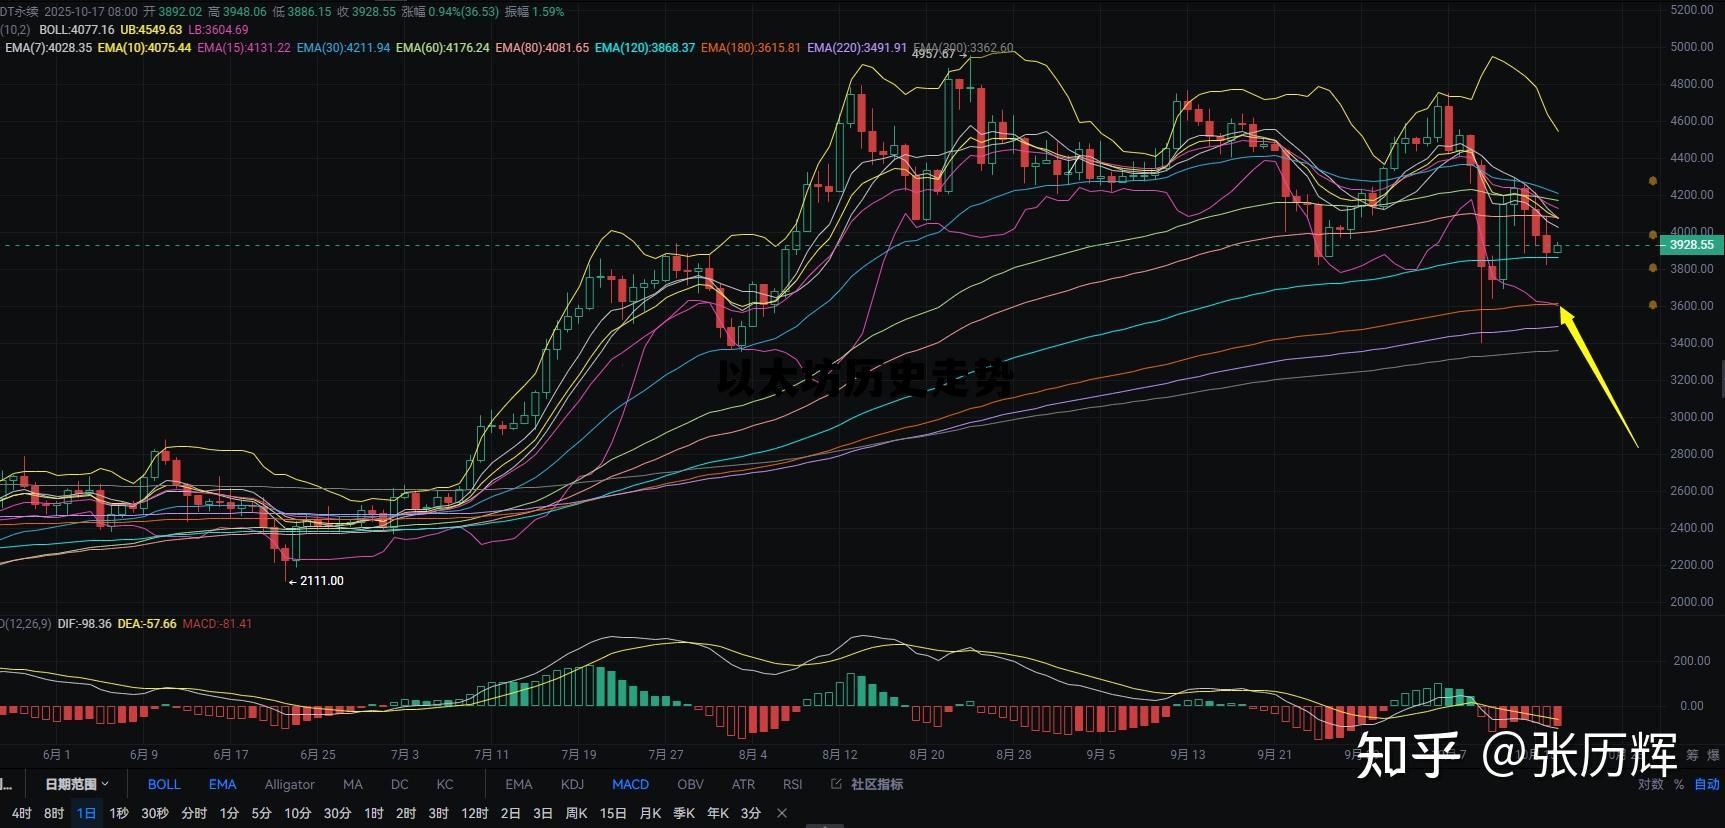This screenshot has width=1725, height=828.
Task: Toggle the BOLL indicator overlay
Action: click(x=164, y=784)
